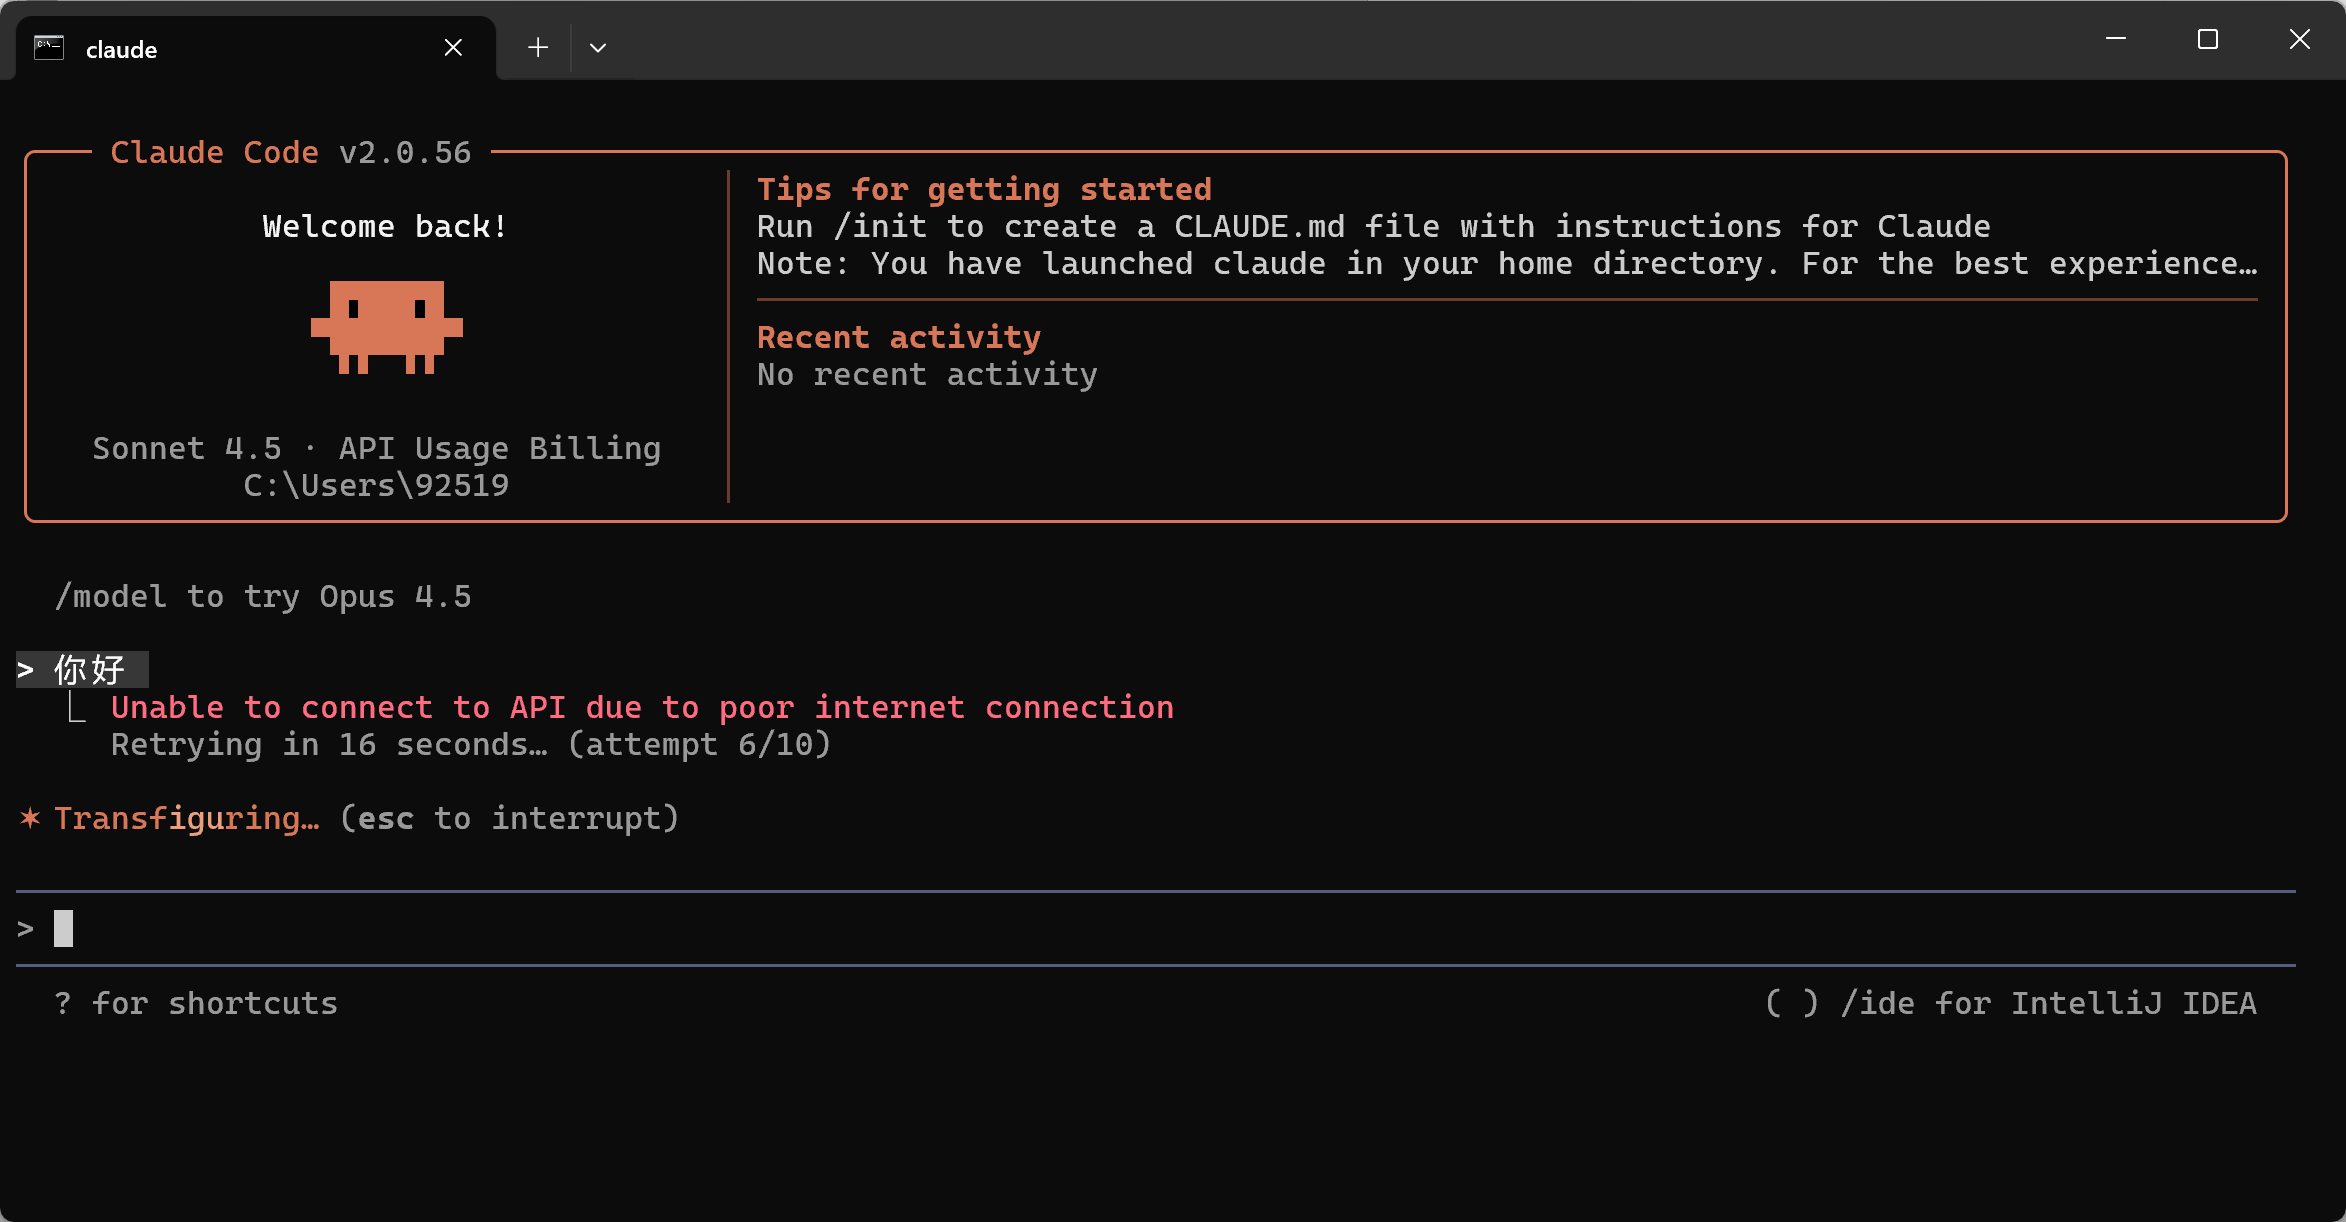Focus the prompt input line
The image size is (2346, 1222).
point(1155,928)
